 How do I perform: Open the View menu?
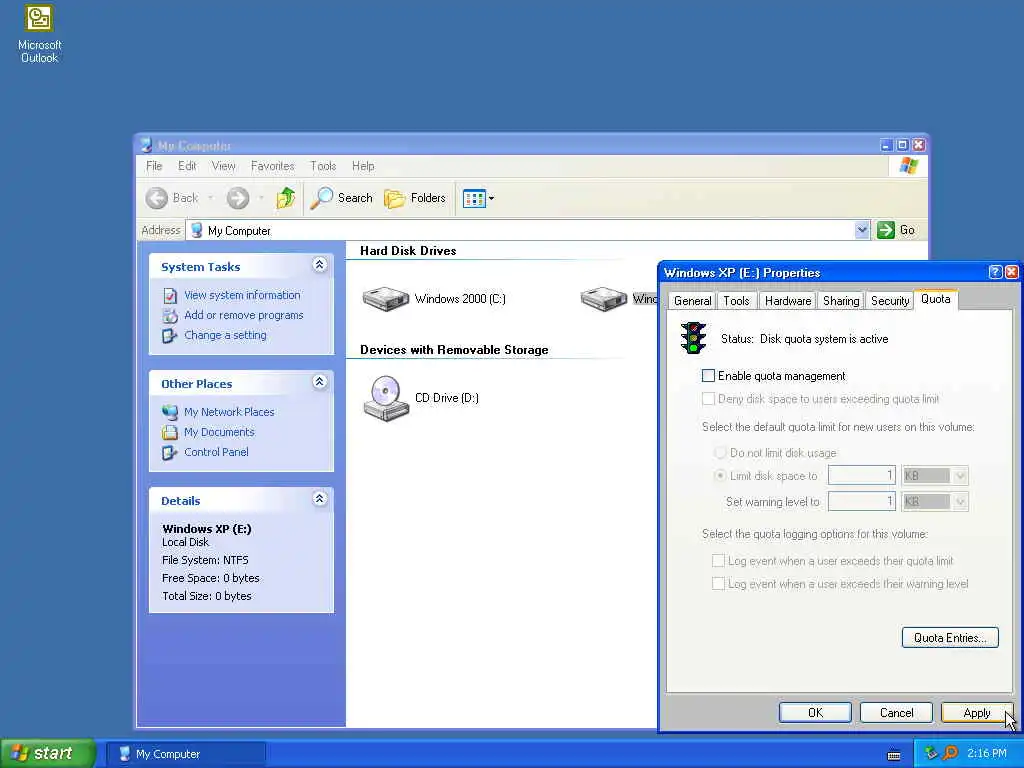click(x=223, y=166)
